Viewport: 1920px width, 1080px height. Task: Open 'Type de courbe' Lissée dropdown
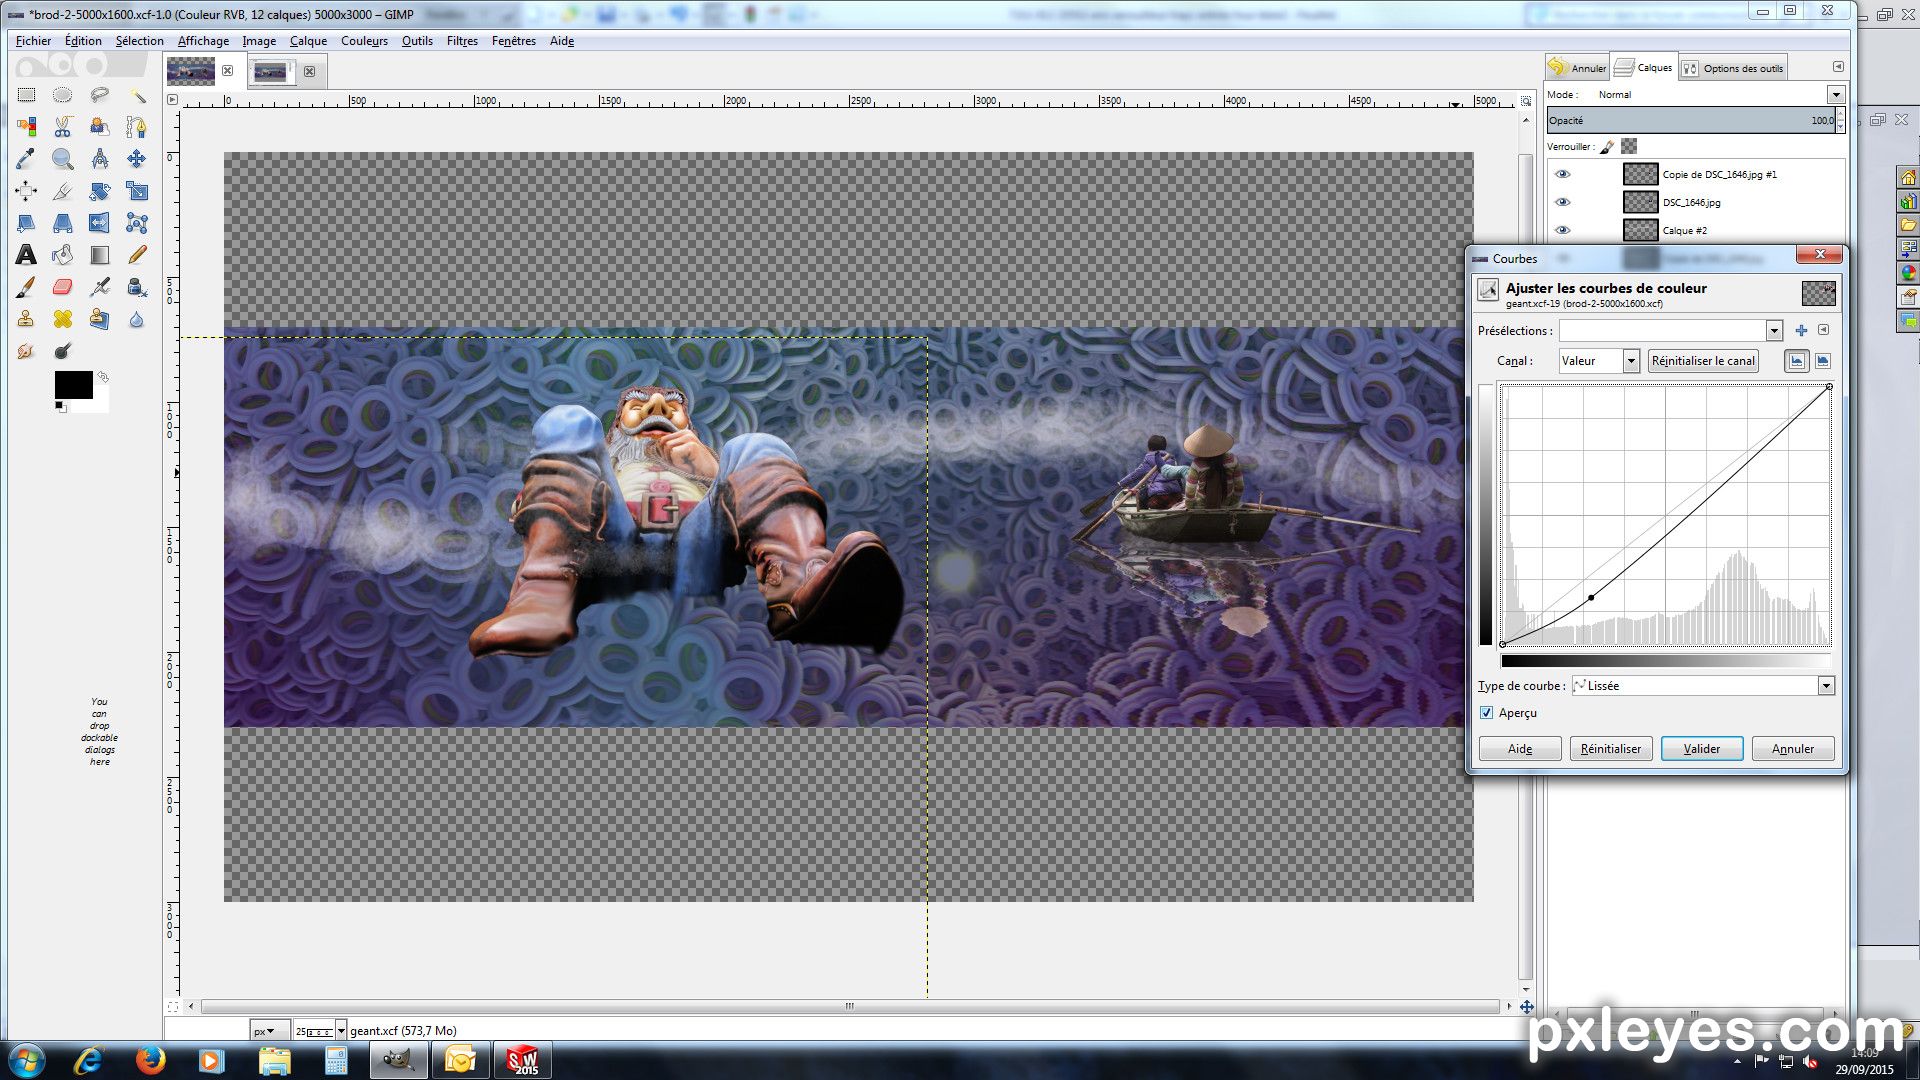tap(1826, 686)
